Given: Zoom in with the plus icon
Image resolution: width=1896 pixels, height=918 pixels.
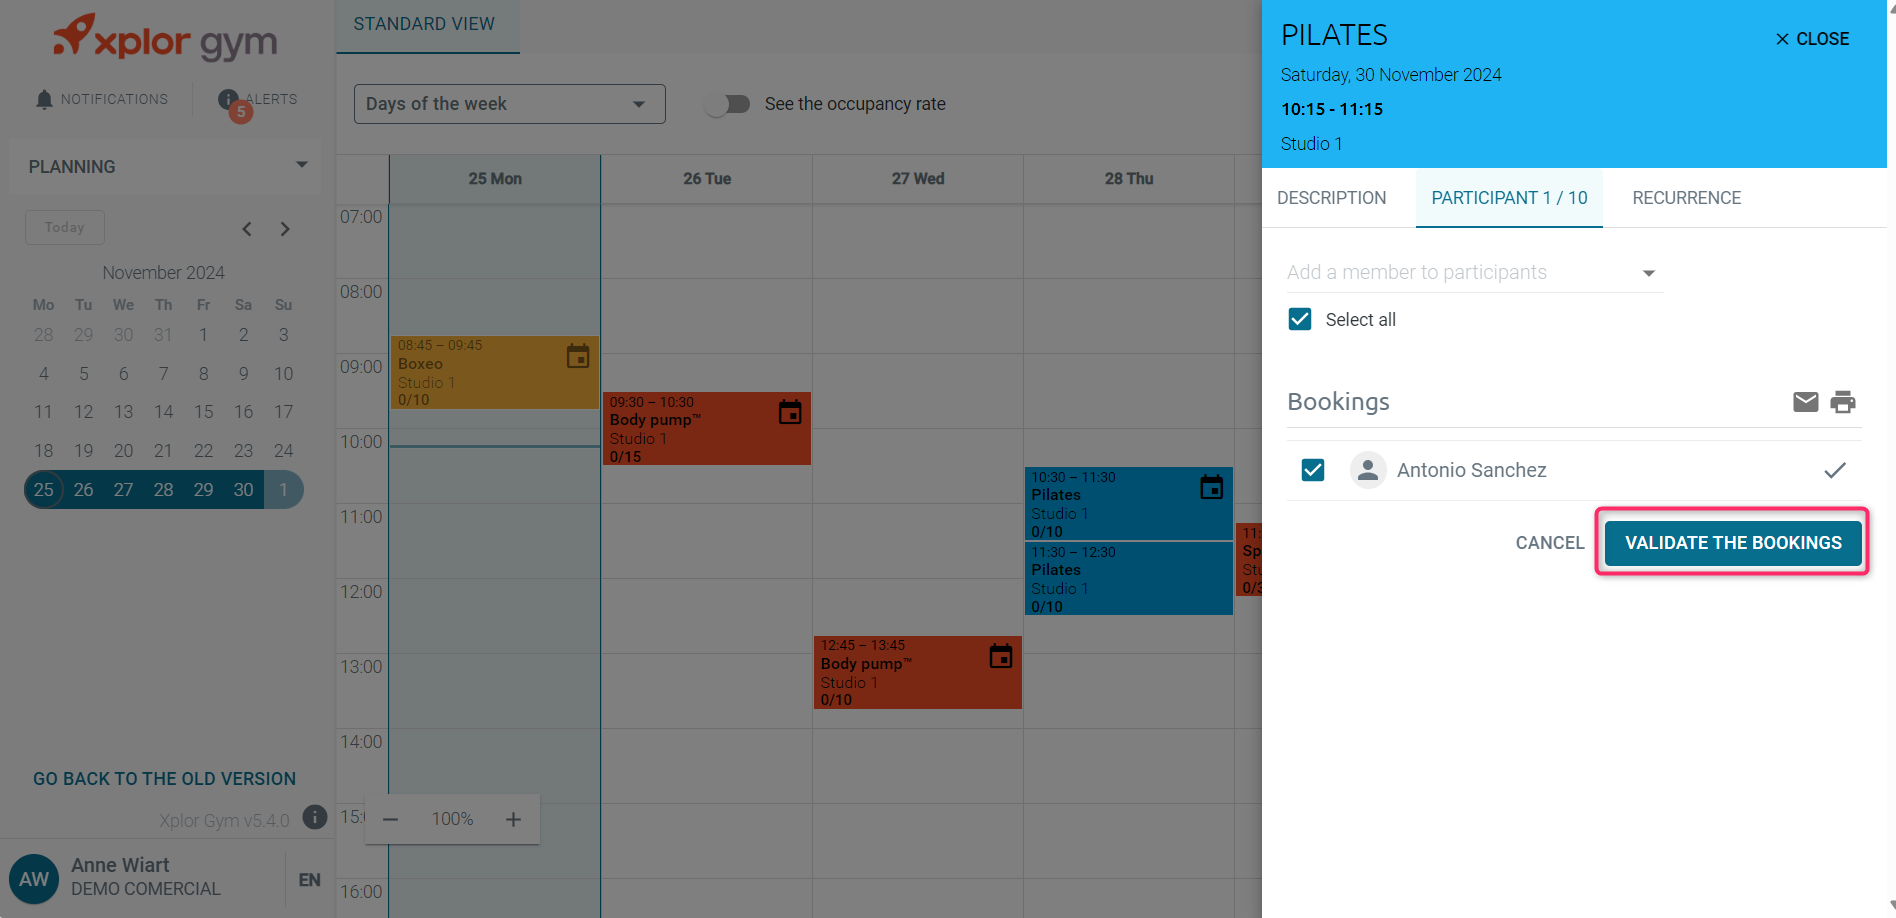Looking at the screenshot, I should tap(513, 819).
